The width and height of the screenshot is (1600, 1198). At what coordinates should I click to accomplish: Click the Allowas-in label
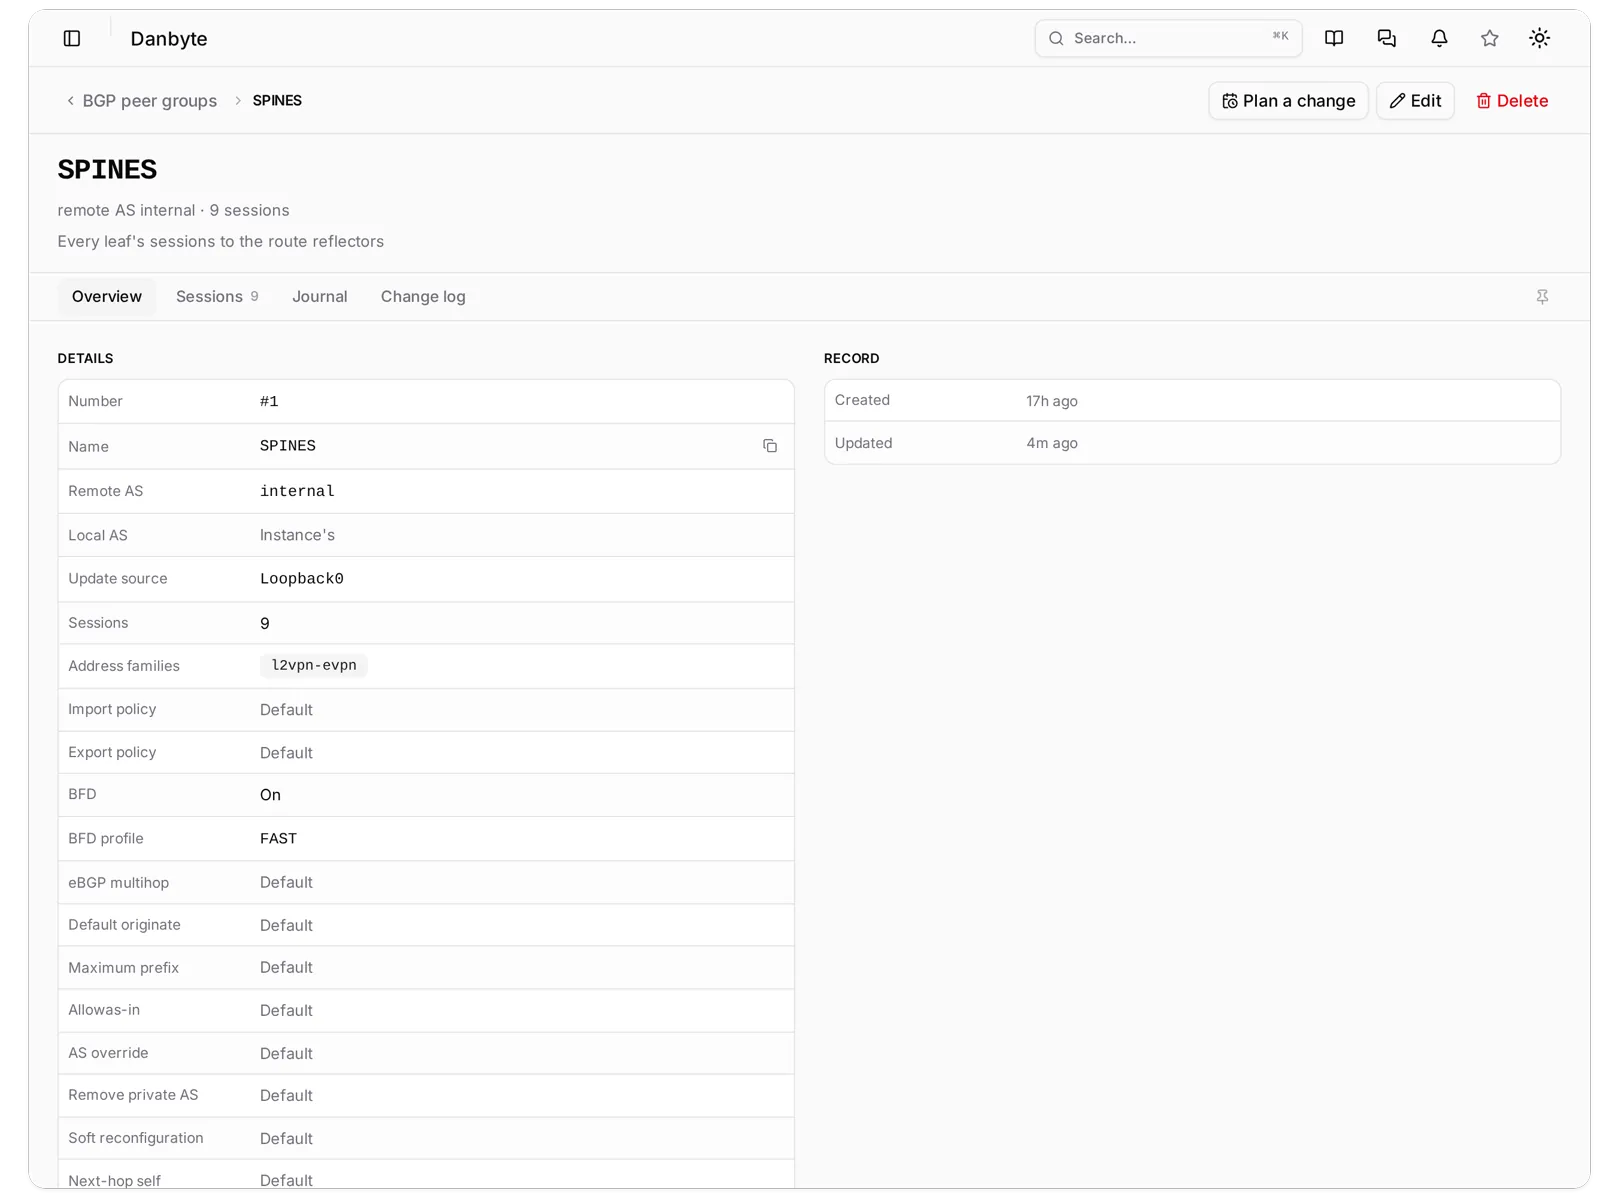pos(104,1010)
